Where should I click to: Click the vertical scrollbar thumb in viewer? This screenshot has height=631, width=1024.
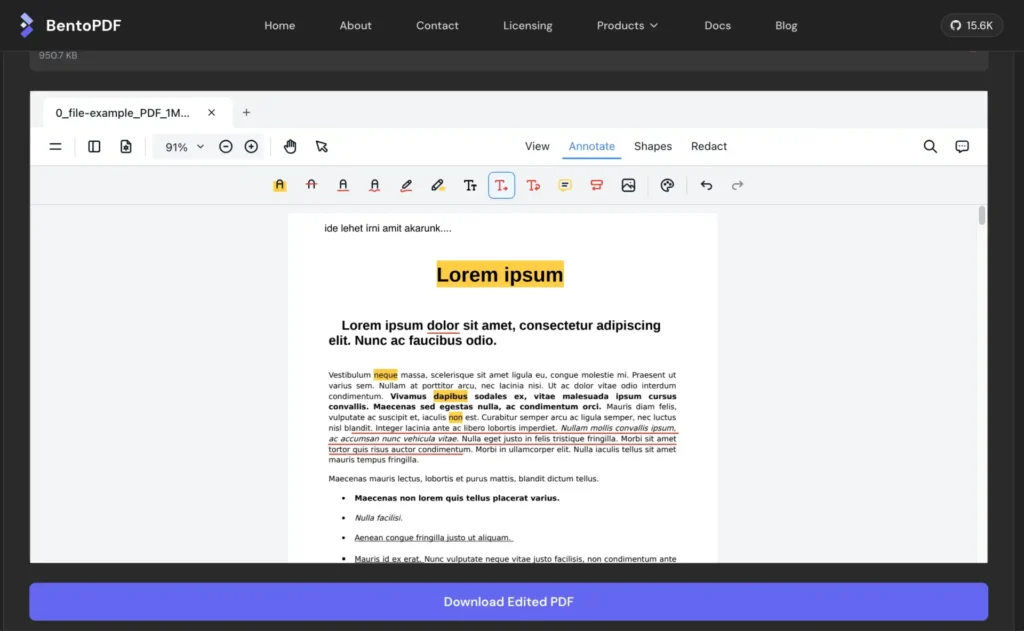(982, 215)
